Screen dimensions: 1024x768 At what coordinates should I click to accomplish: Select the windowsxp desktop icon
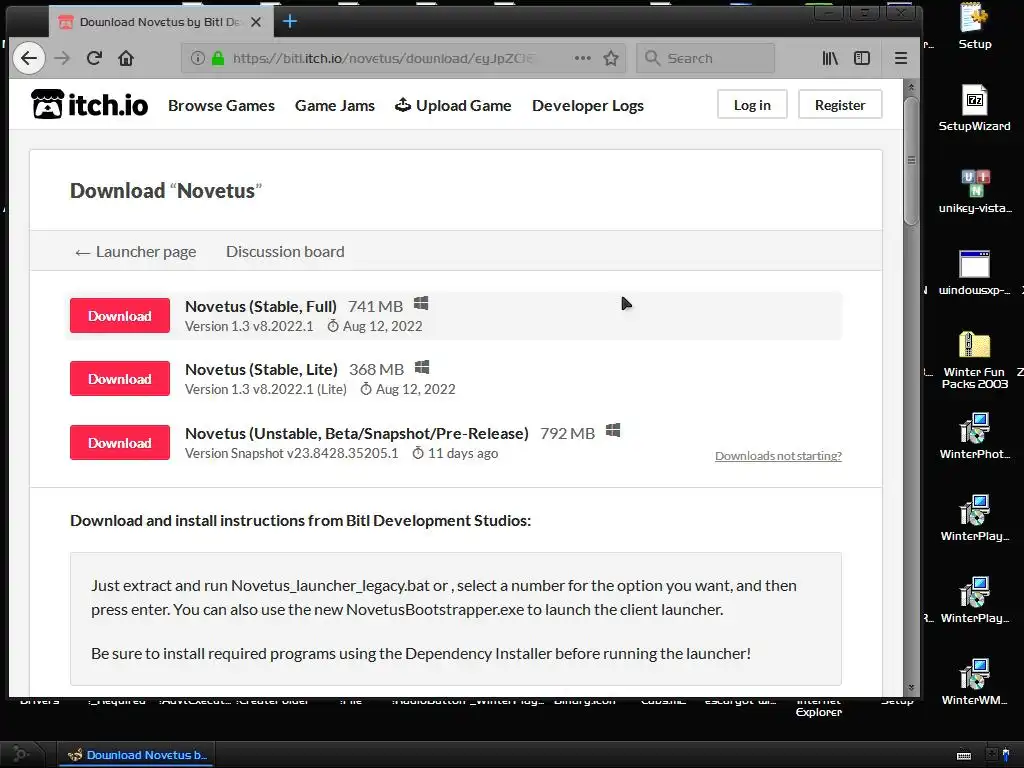974,272
